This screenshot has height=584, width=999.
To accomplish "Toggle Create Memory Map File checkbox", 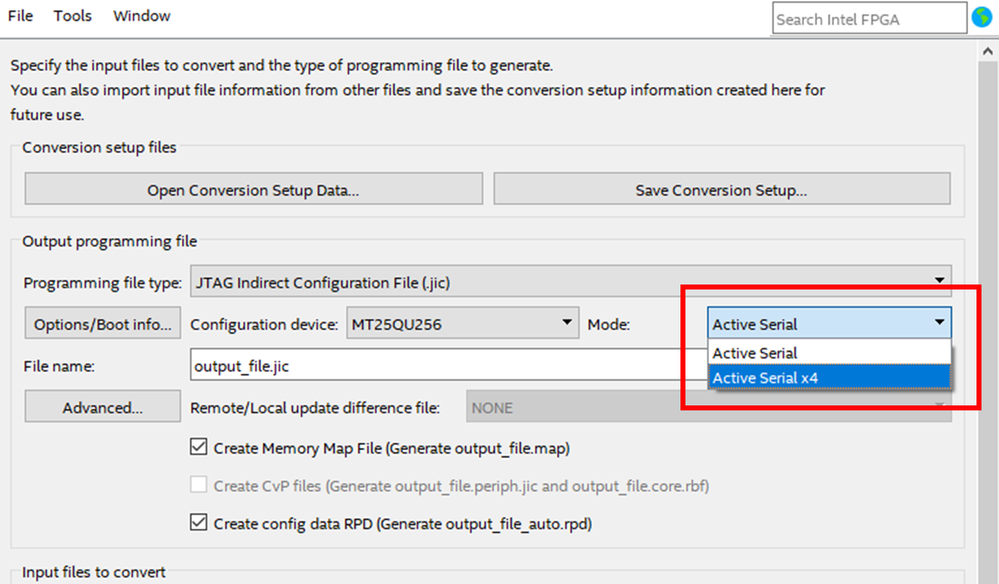I will click(198, 448).
